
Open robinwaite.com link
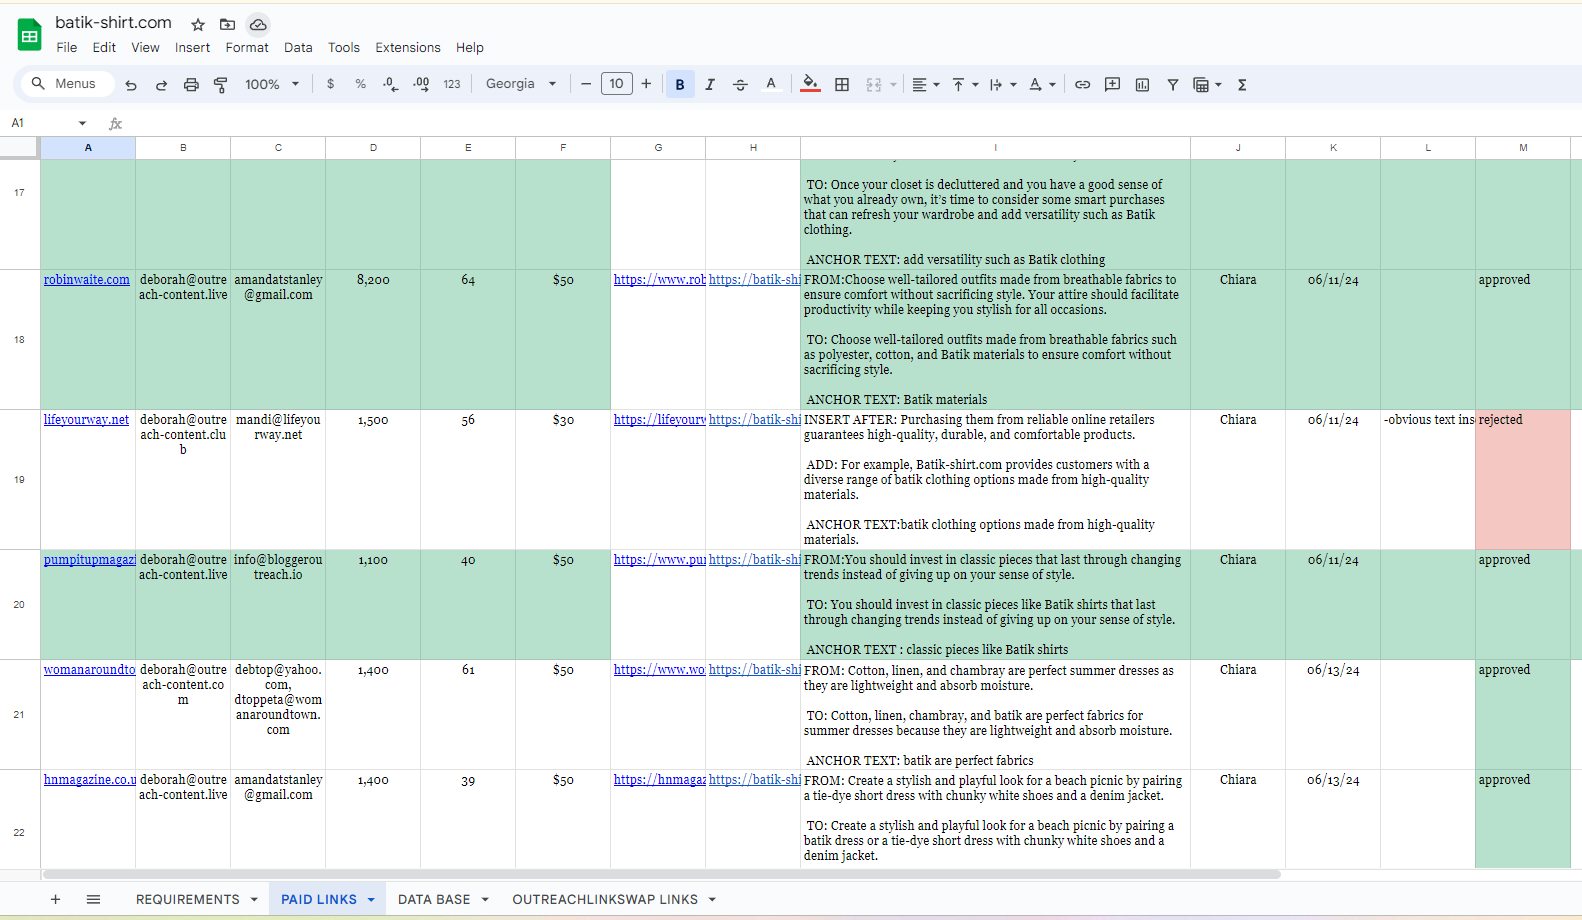tap(87, 280)
